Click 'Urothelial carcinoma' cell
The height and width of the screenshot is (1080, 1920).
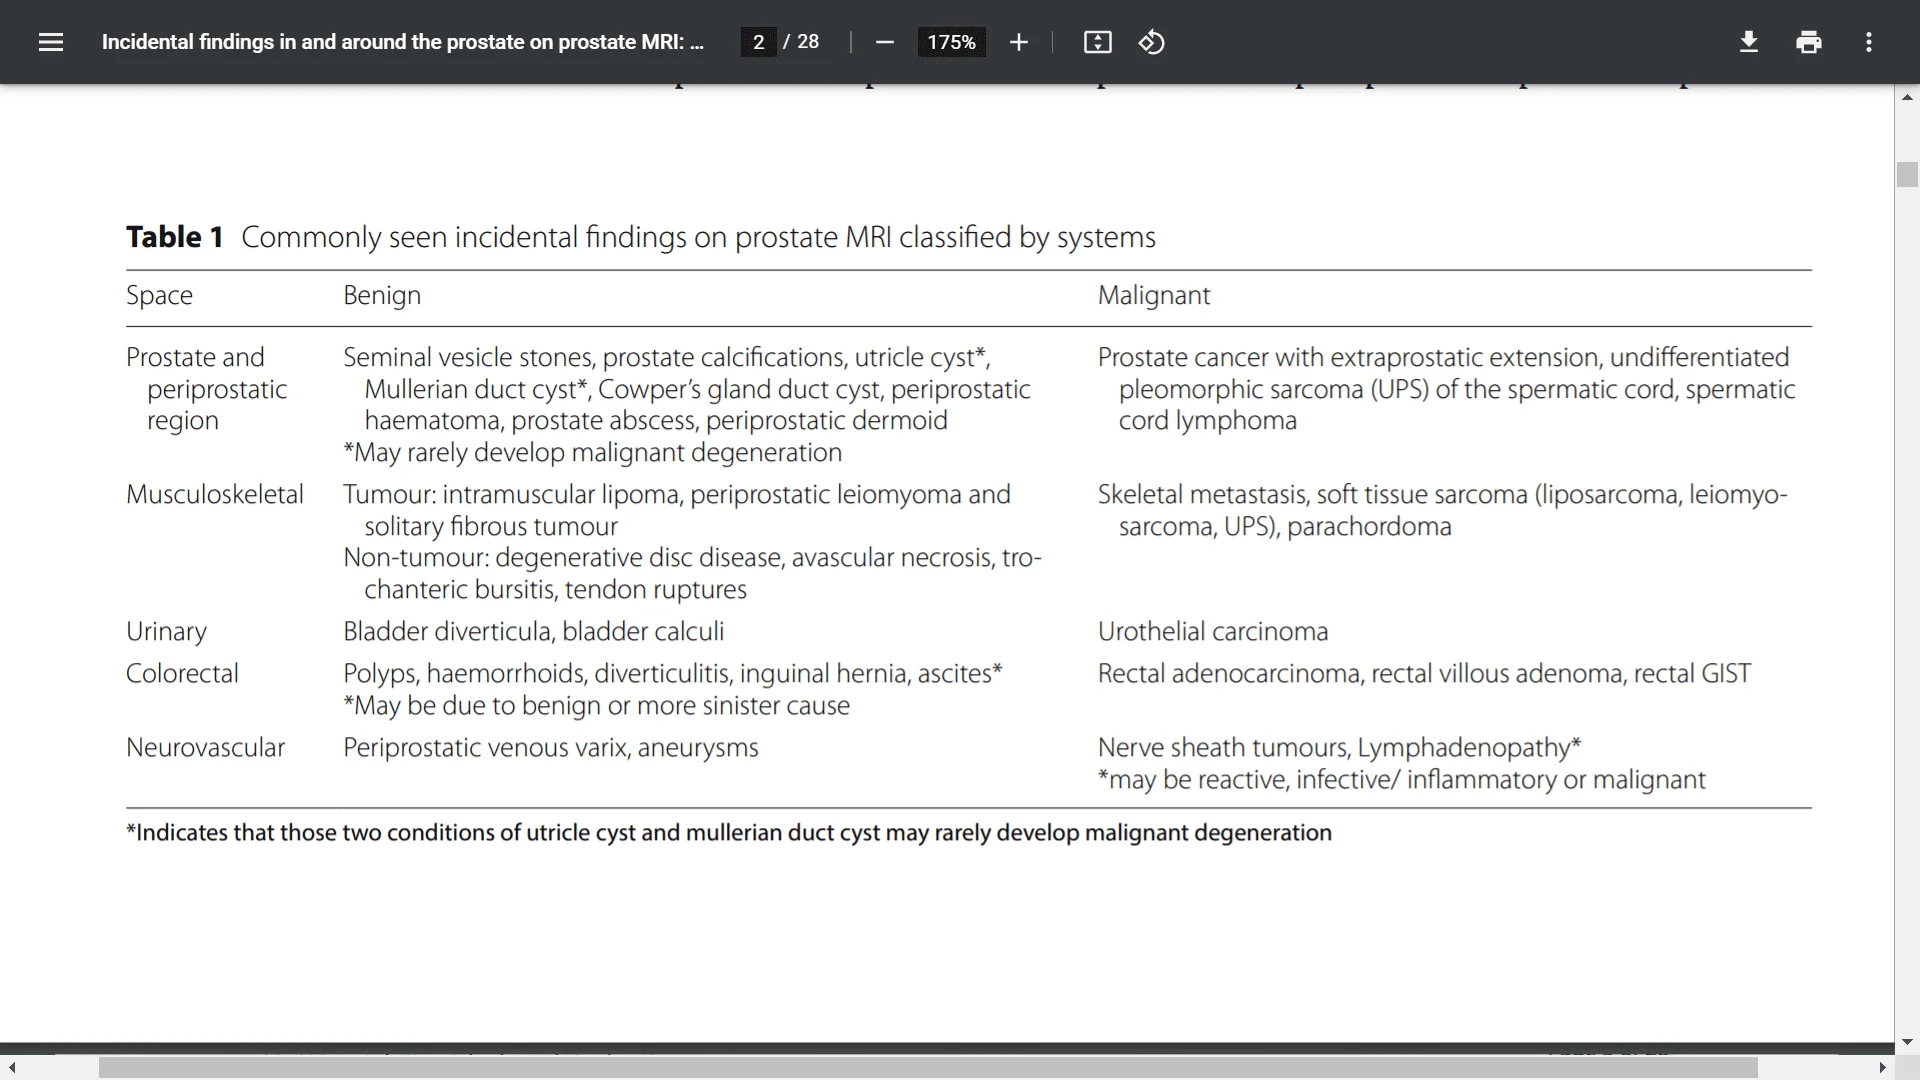click(x=1213, y=631)
